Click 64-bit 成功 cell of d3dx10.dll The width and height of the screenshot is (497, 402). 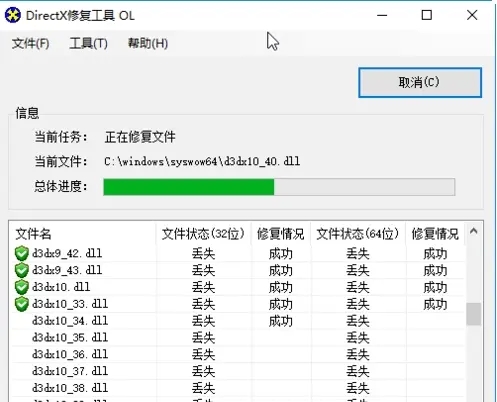pos(435,287)
